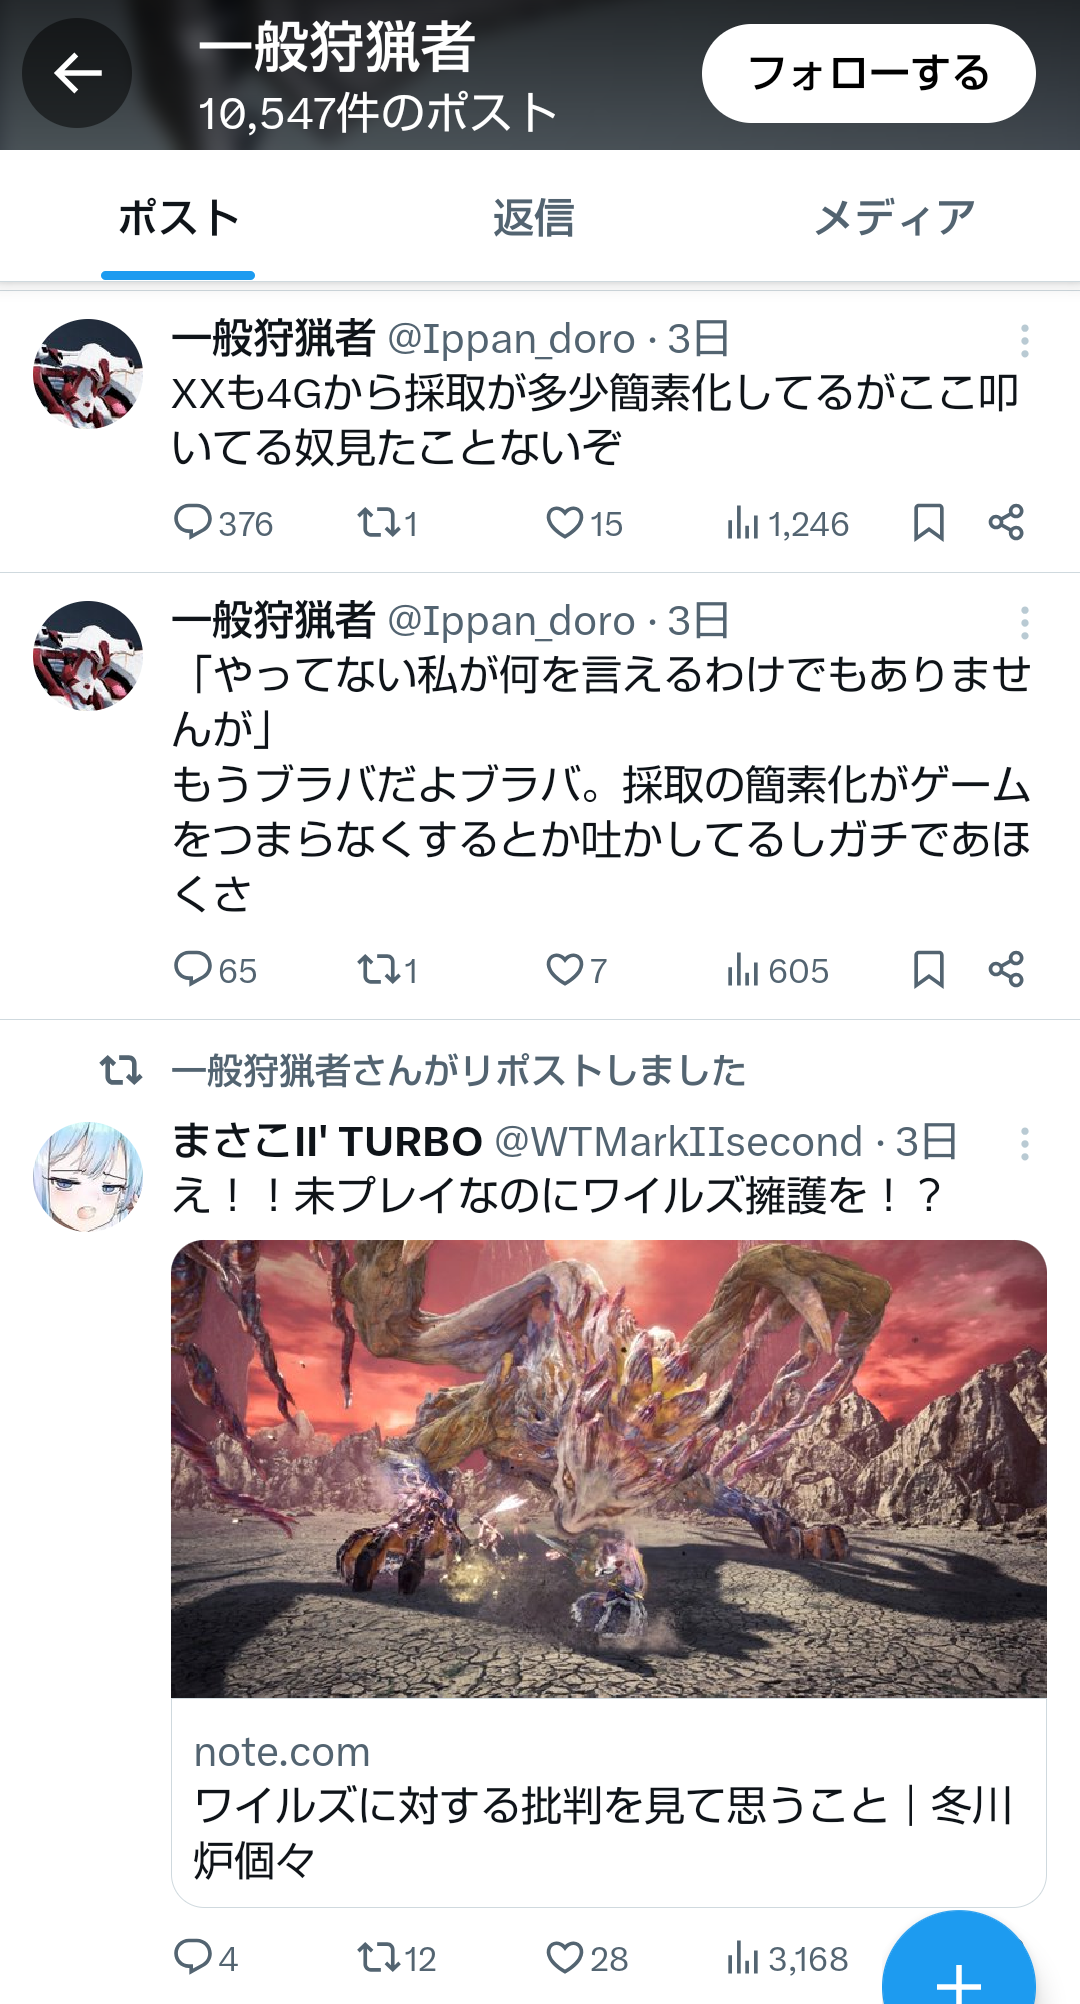Image resolution: width=1080 pixels, height=2004 pixels.
Task: Tap the back arrow in the header
Action: tap(77, 73)
